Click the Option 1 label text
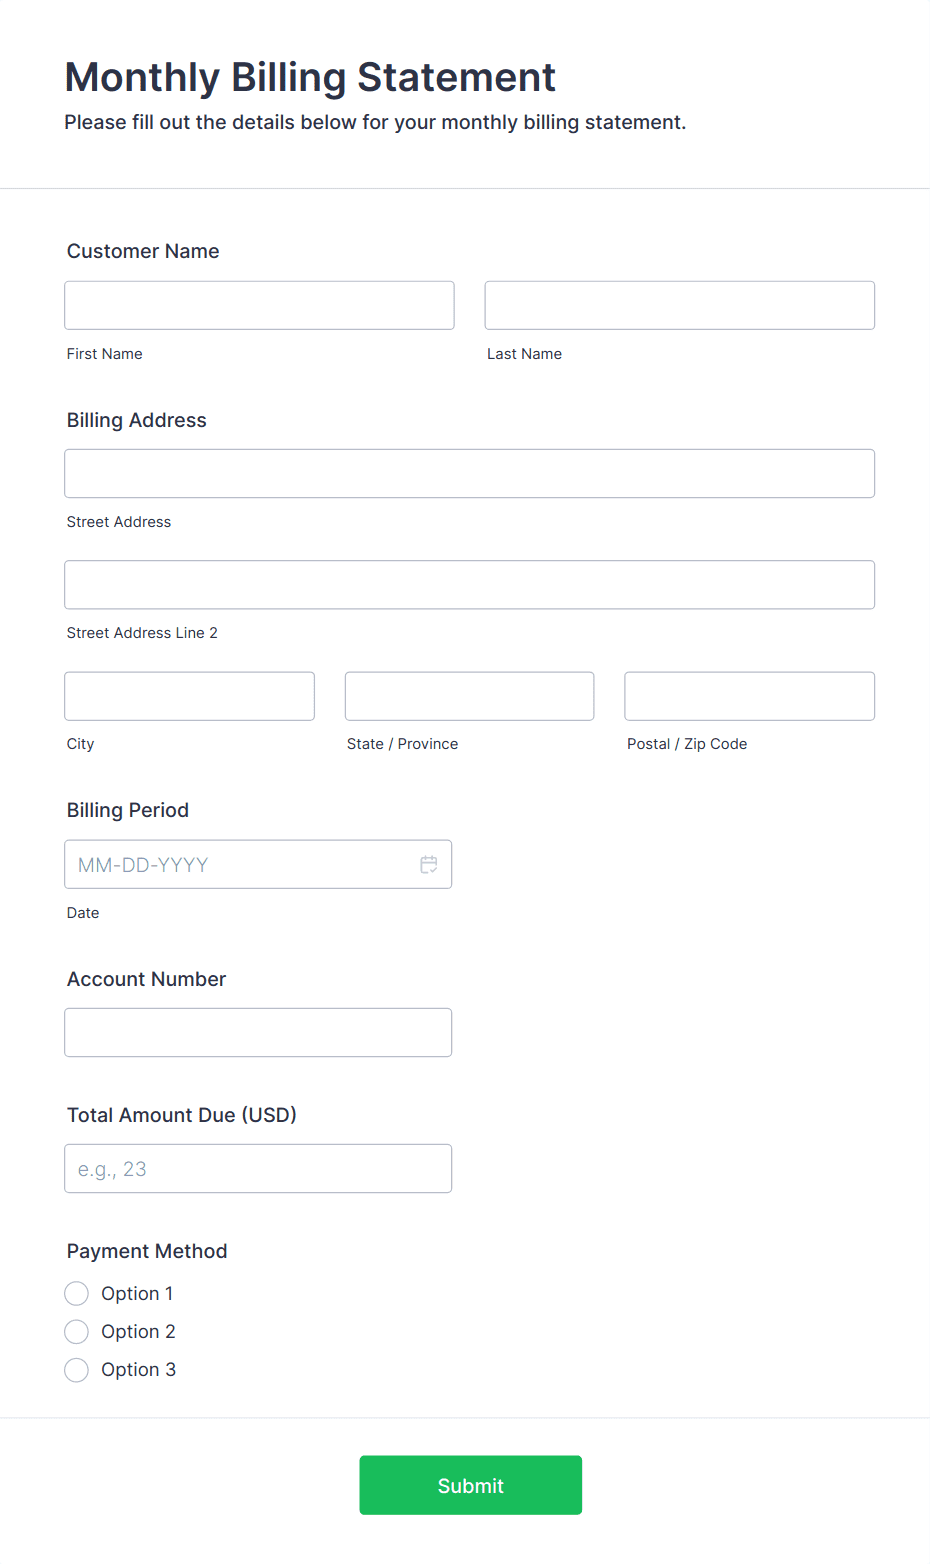 pyautogui.click(x=137, y=1294)
